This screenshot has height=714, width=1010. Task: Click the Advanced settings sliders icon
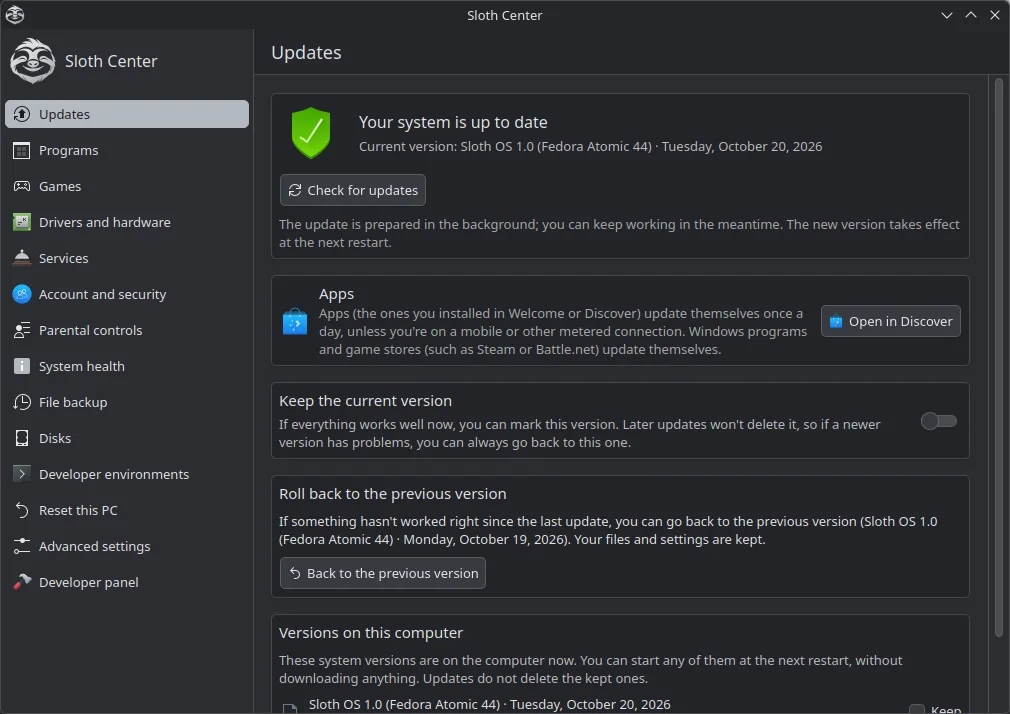[x=22, y=546]
